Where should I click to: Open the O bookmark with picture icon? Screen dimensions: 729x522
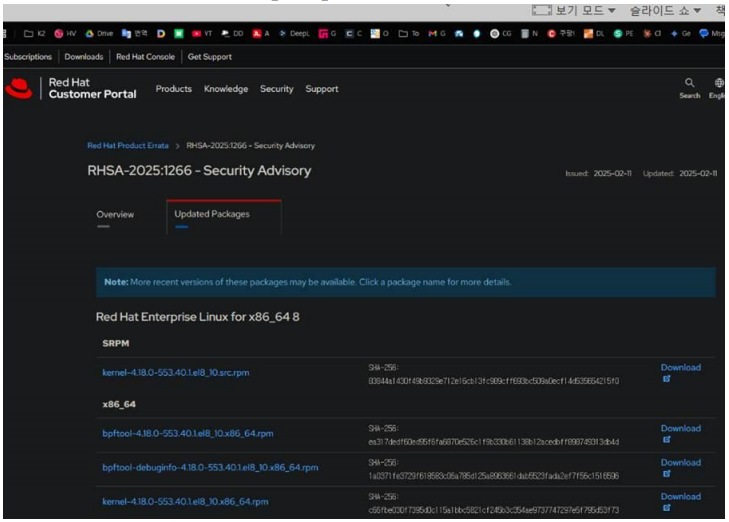click(x=379, y=33)
